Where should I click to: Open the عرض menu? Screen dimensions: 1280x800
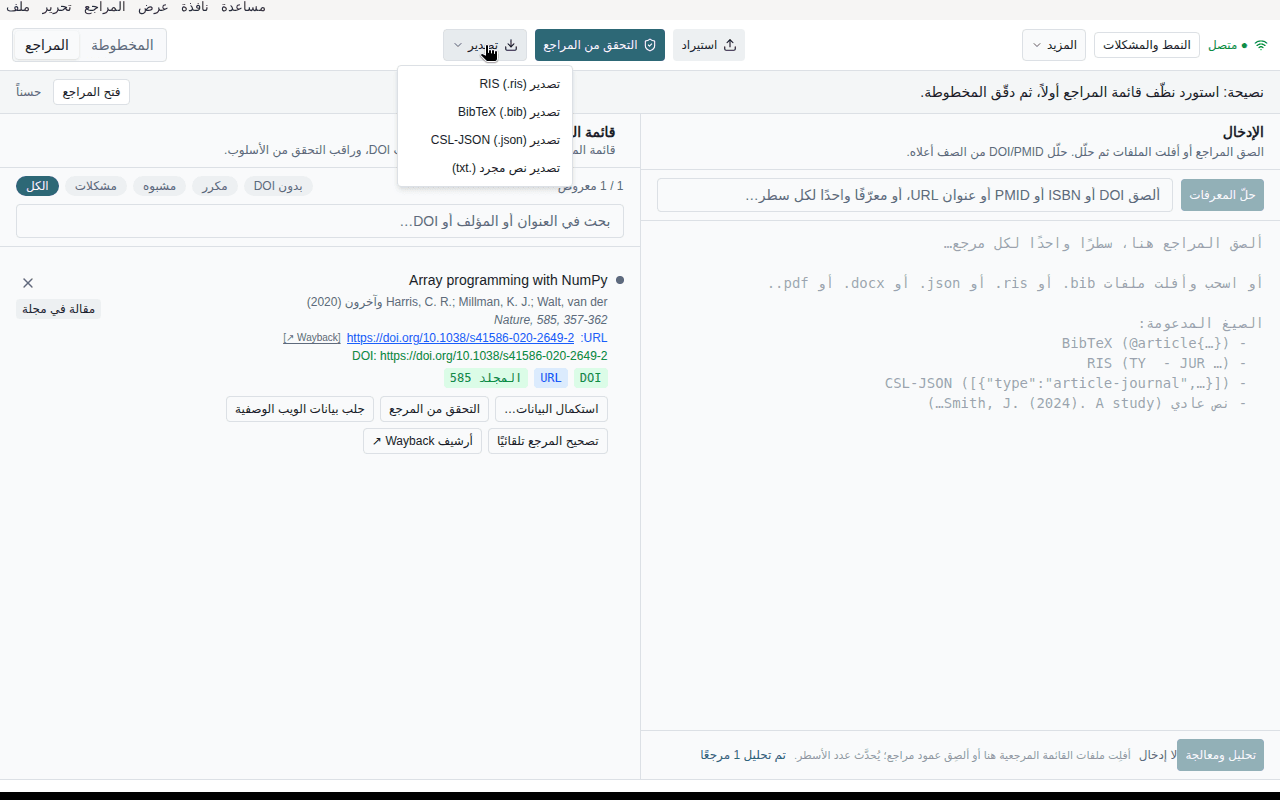(153, 7)
